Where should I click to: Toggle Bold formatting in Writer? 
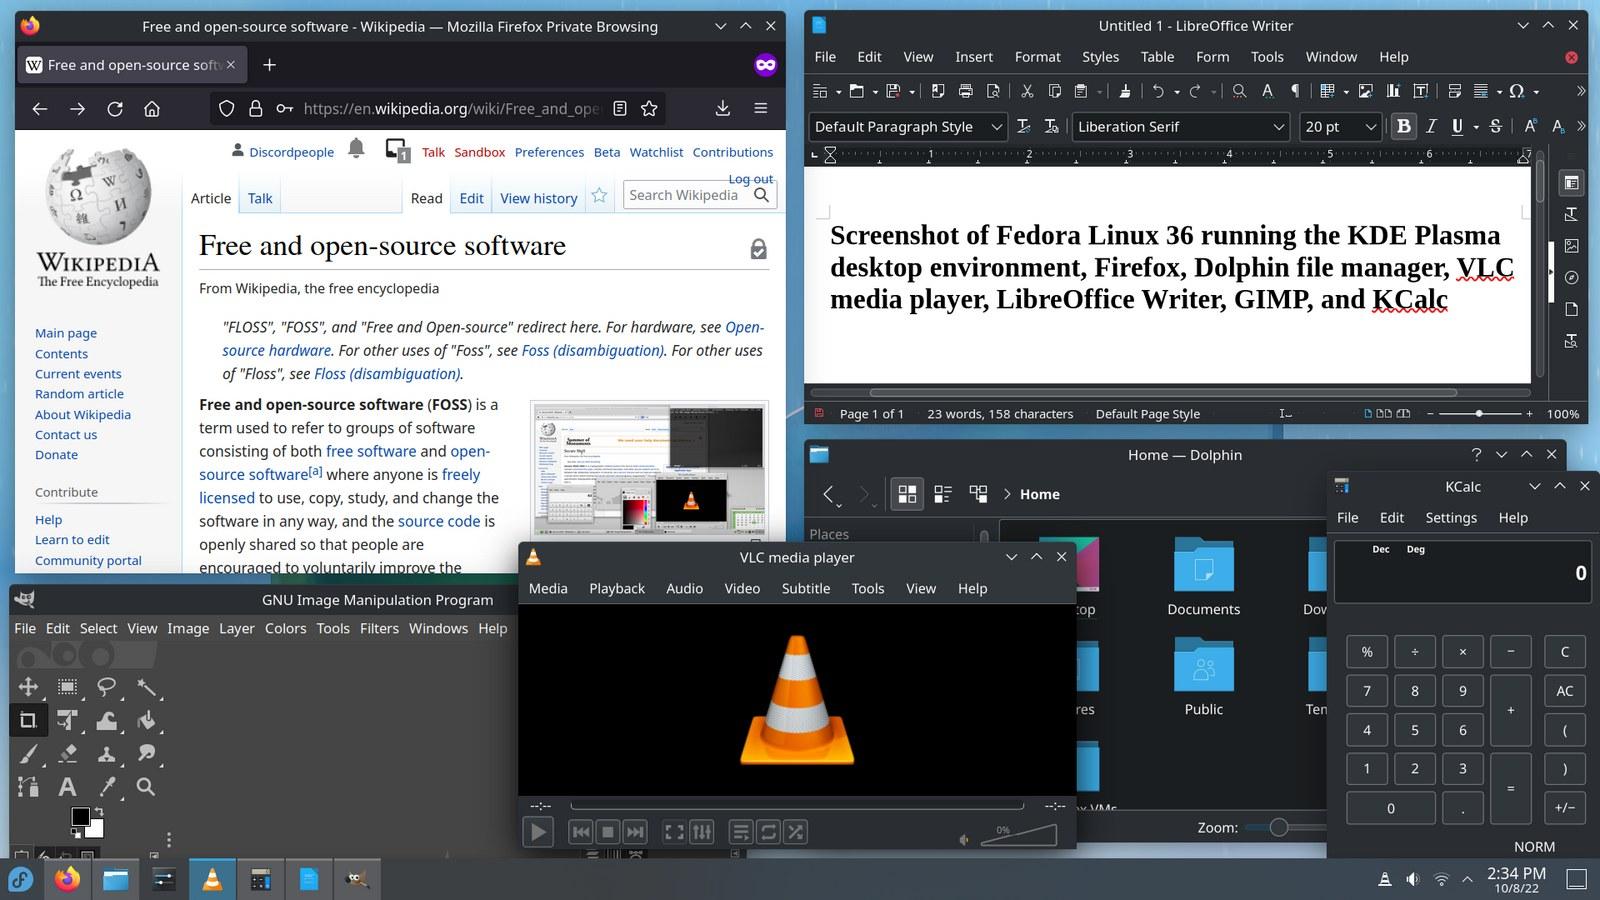[1403, 126]
